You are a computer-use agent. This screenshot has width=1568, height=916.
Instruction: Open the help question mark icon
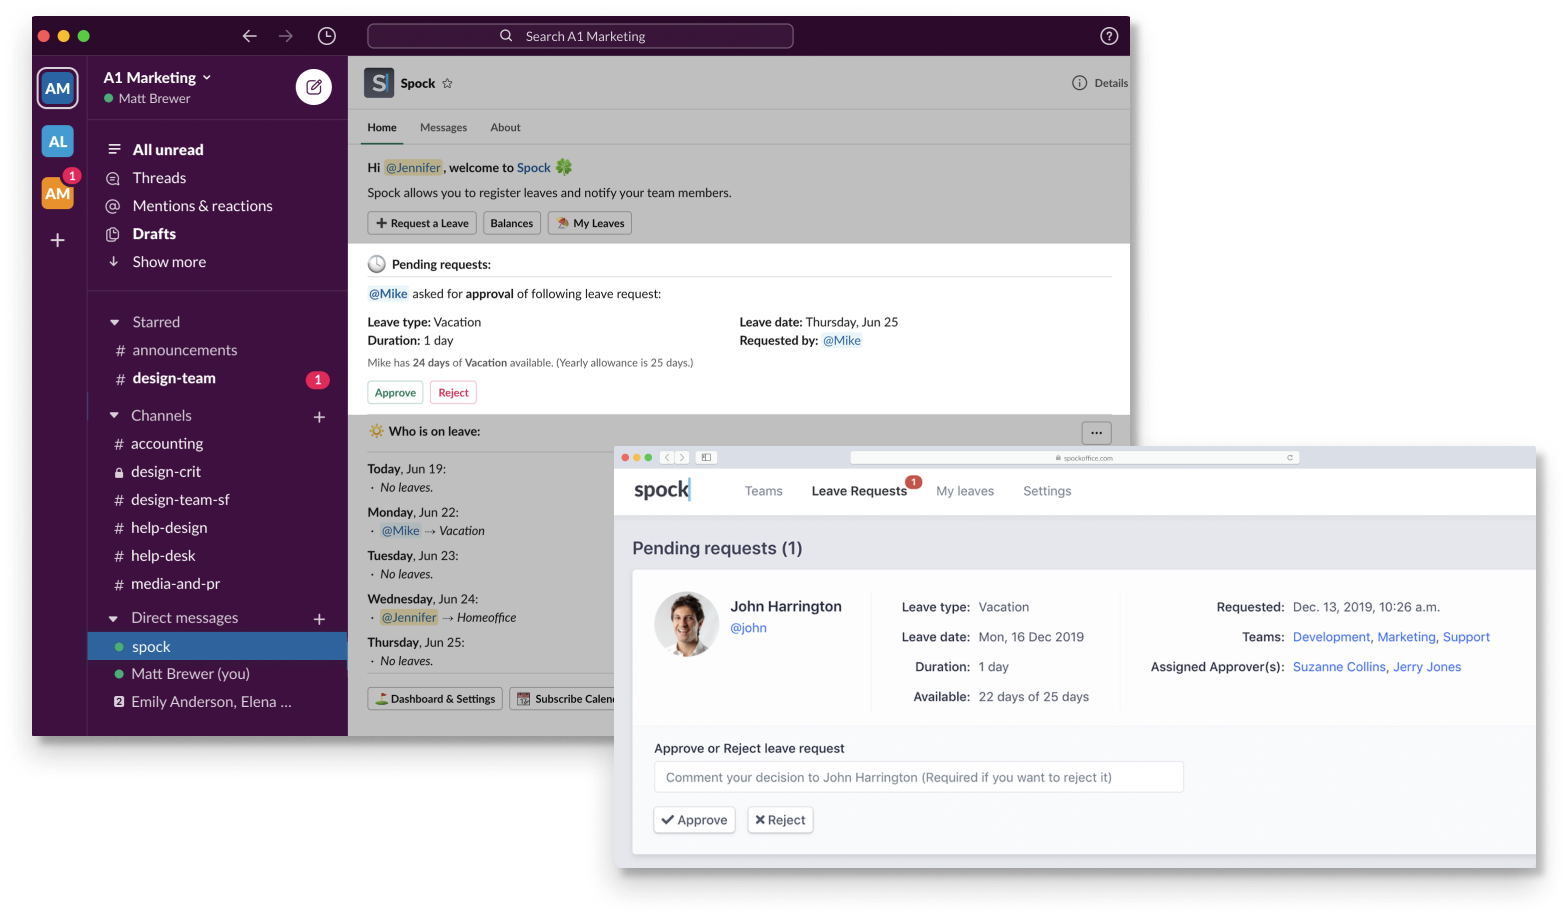click(1109, 36)
